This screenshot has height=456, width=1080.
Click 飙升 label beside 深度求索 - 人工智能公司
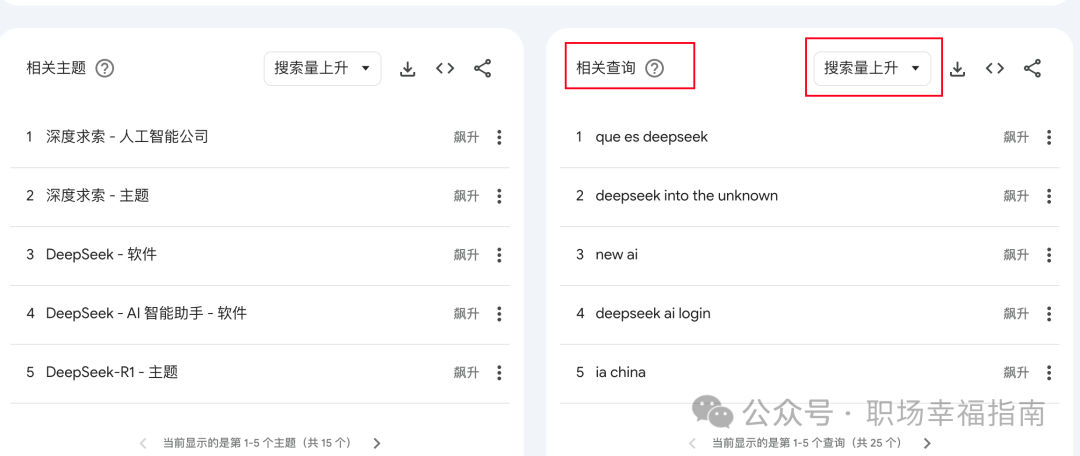pos(466,137)
